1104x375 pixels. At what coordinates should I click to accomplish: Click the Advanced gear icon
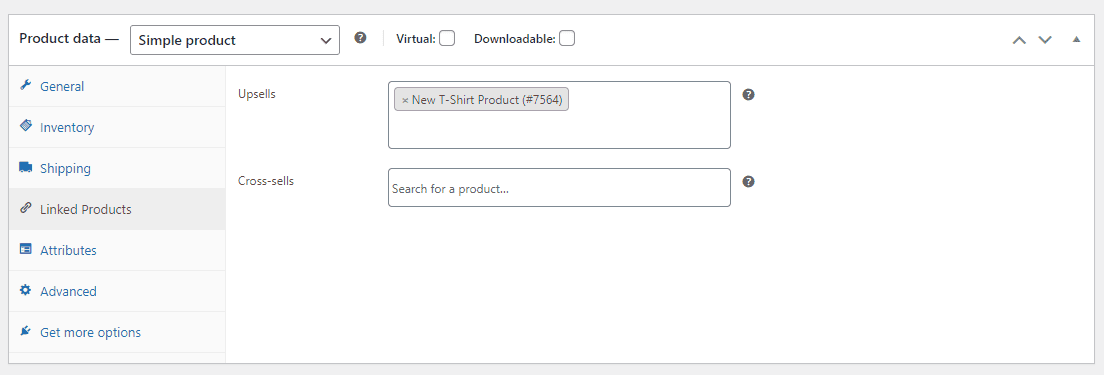click(26, 290)
